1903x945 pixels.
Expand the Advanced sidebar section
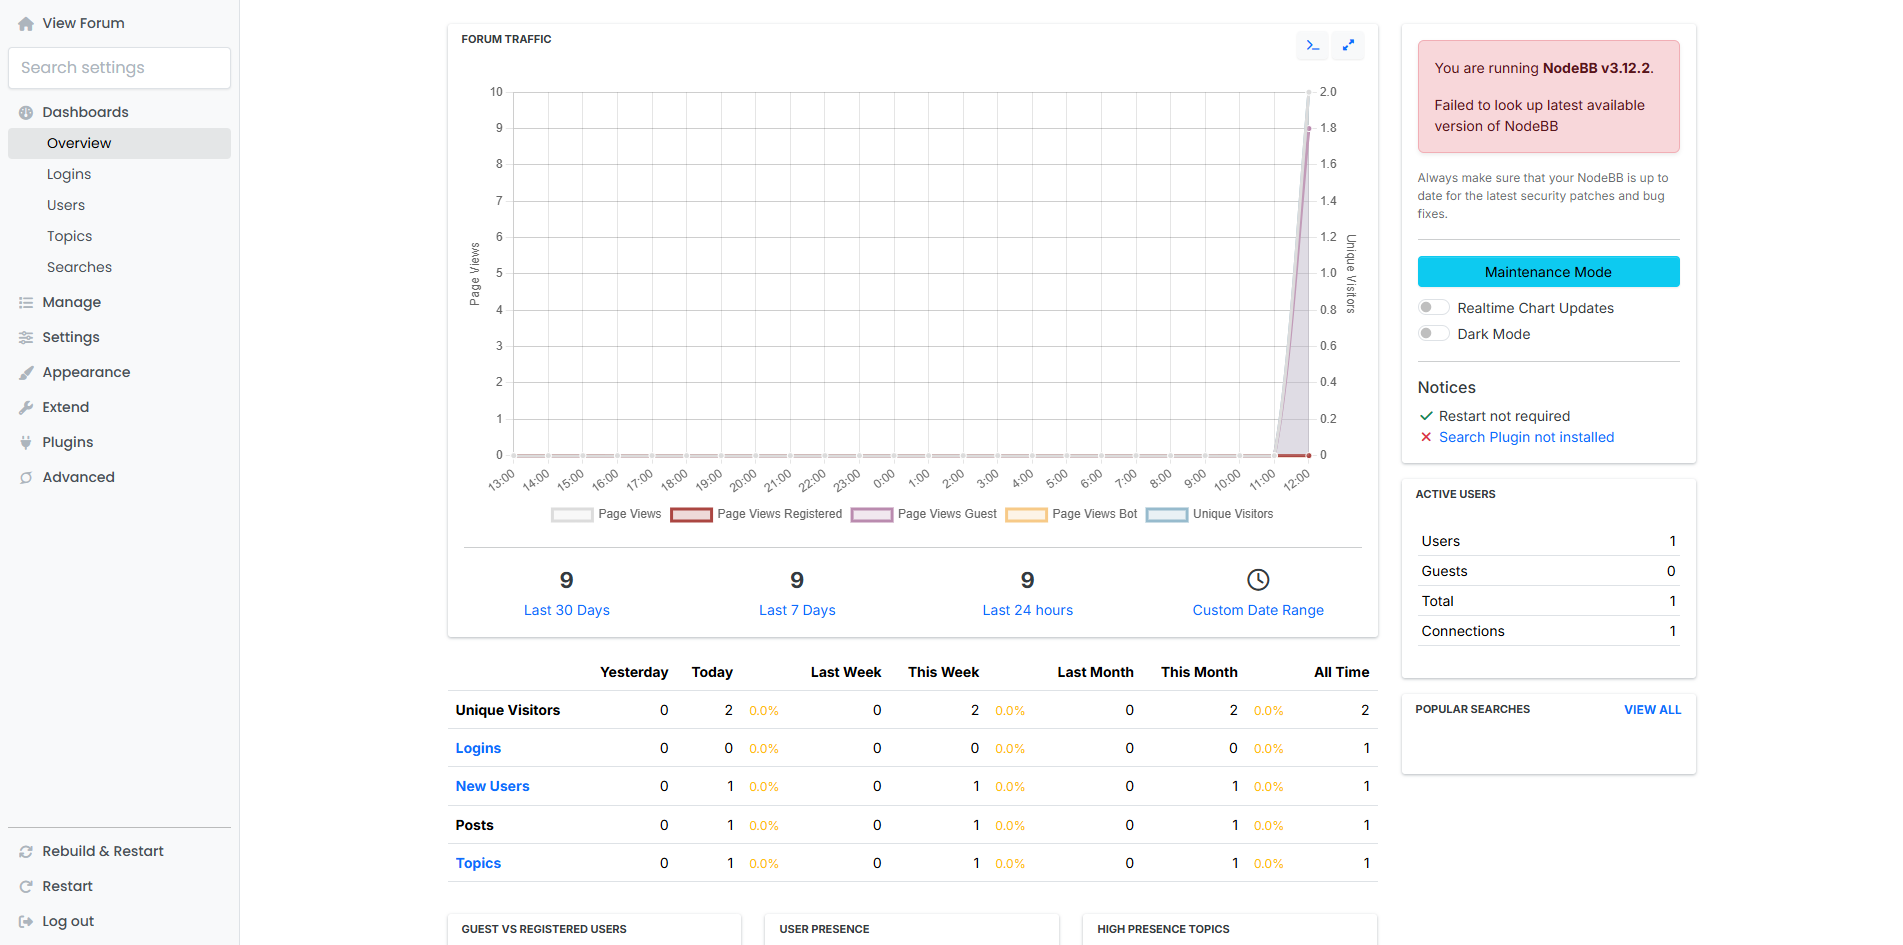click(x=119, y=477)
